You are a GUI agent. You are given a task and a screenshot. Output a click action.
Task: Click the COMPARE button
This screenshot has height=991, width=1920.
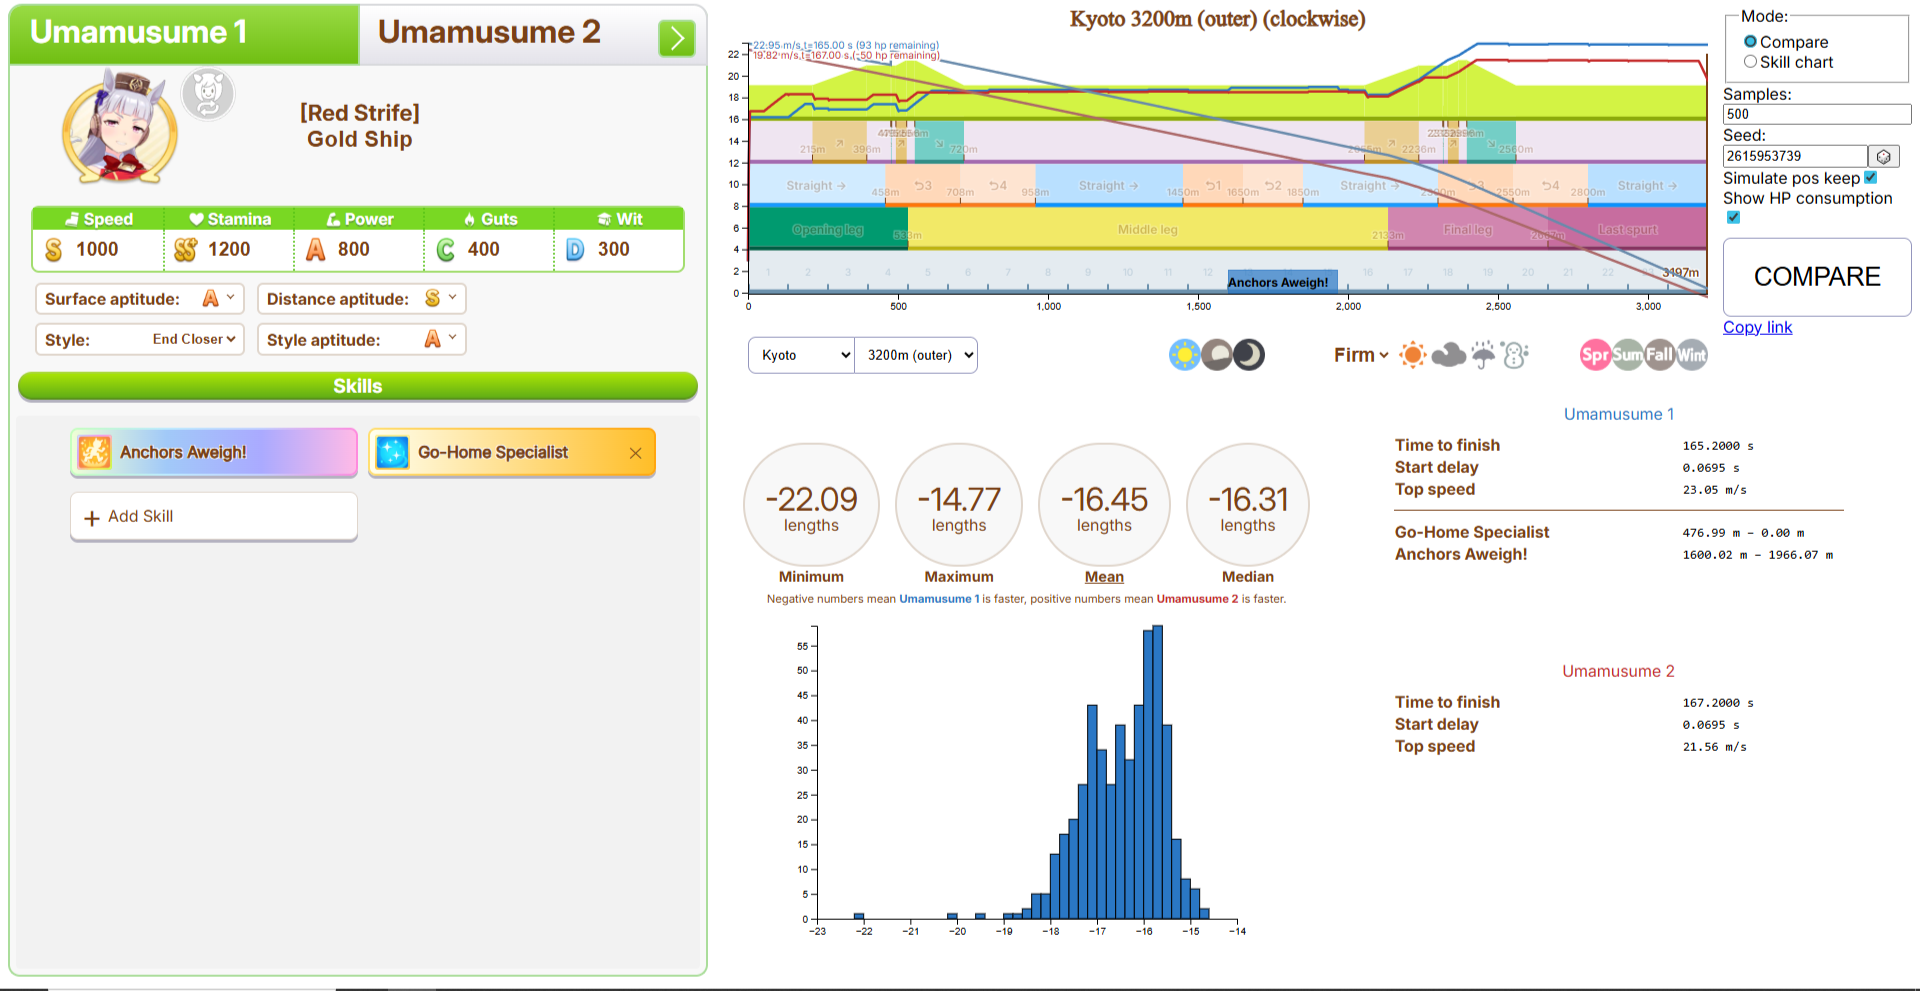point(1817,277)
